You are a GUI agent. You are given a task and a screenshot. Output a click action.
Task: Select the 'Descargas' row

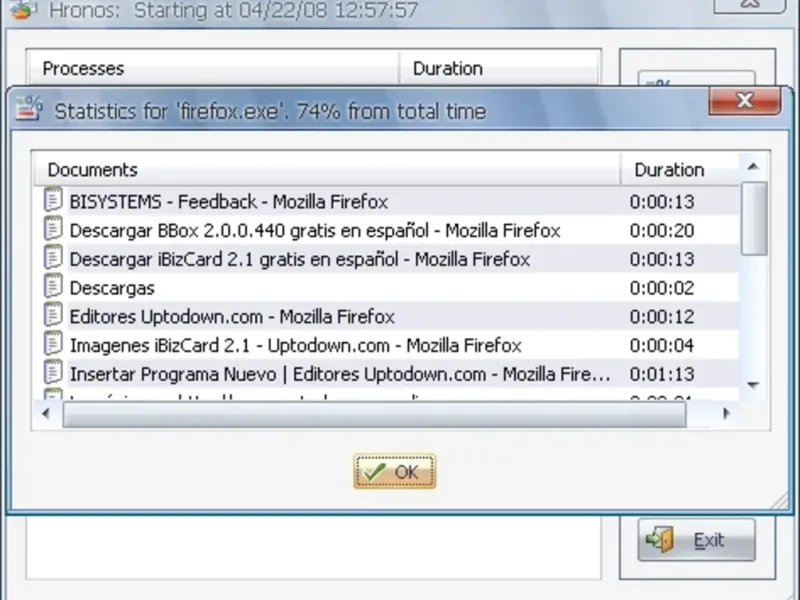[386, 288]
